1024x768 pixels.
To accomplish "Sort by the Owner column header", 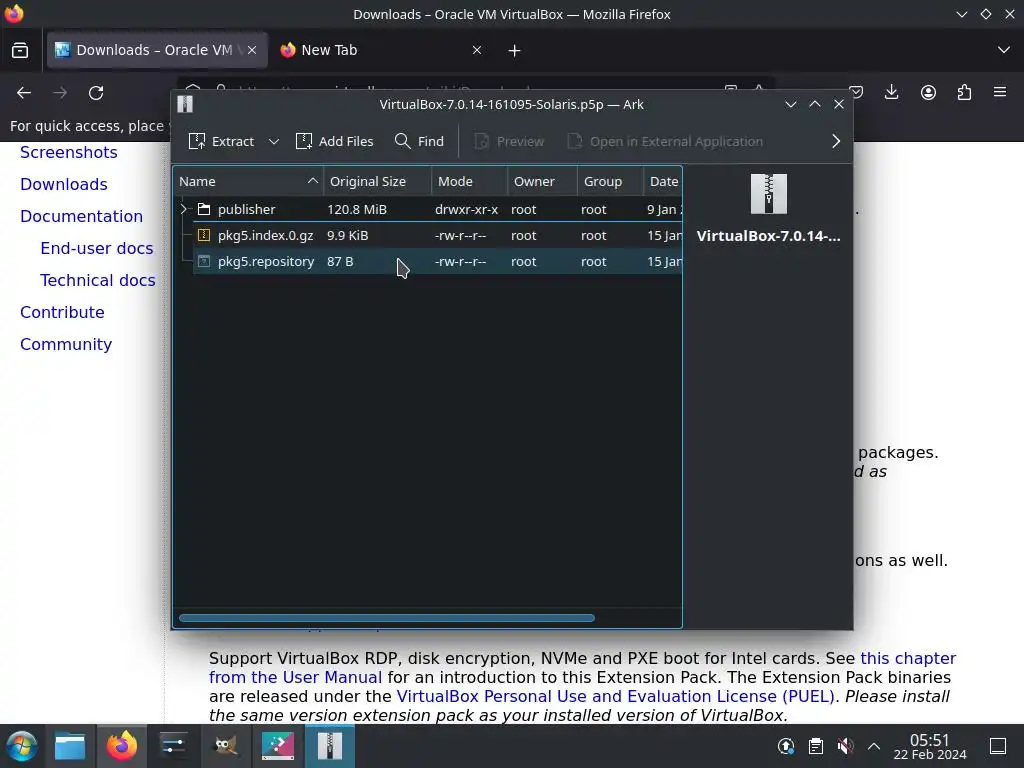I will pos(542,182).
